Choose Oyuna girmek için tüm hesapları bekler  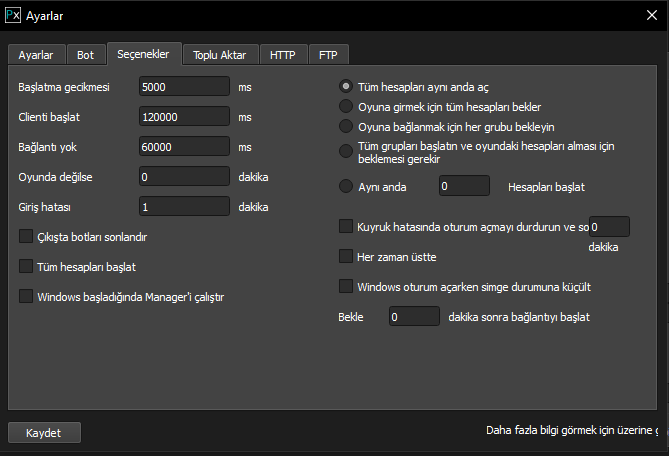[x=347, y=107]
